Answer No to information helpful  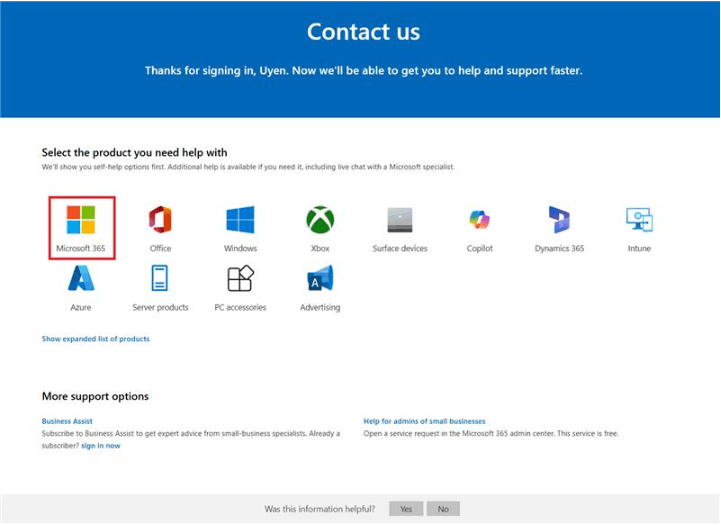[443, 509]
